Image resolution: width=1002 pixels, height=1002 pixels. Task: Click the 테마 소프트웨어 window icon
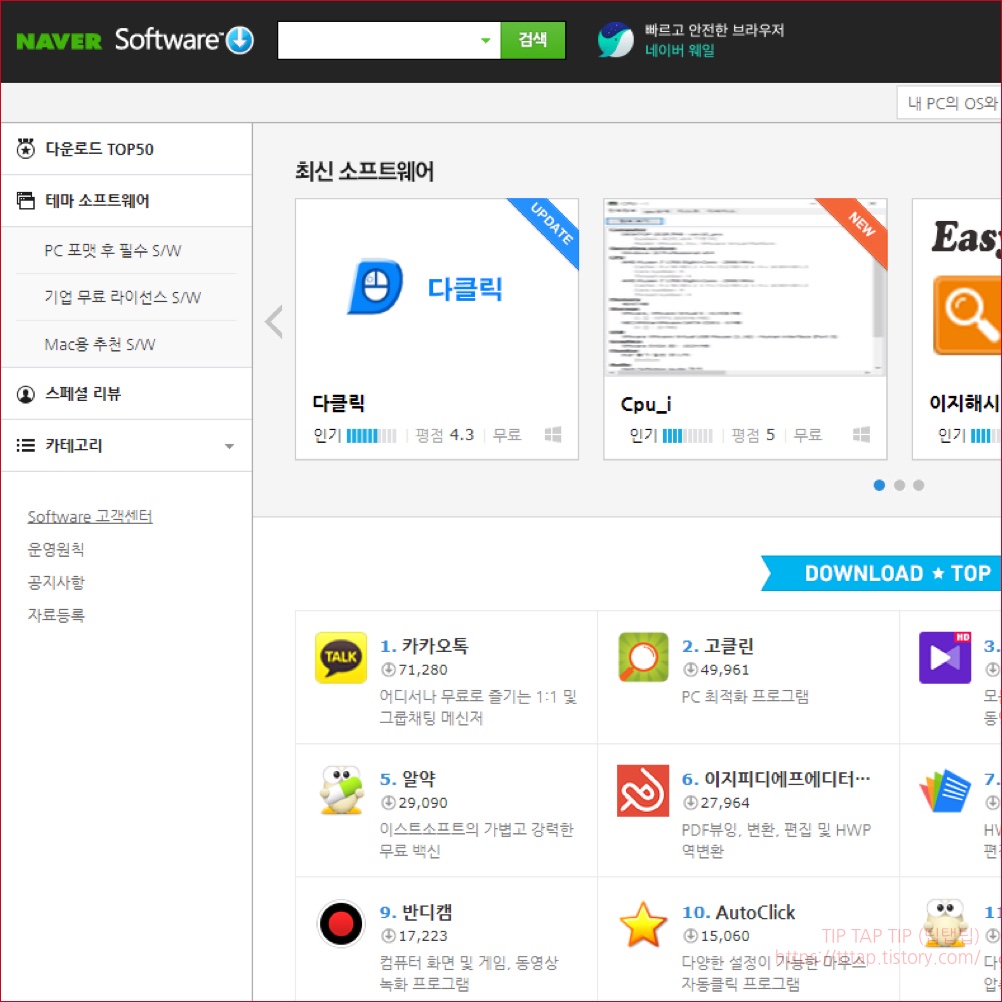click(x=26, y=200)
